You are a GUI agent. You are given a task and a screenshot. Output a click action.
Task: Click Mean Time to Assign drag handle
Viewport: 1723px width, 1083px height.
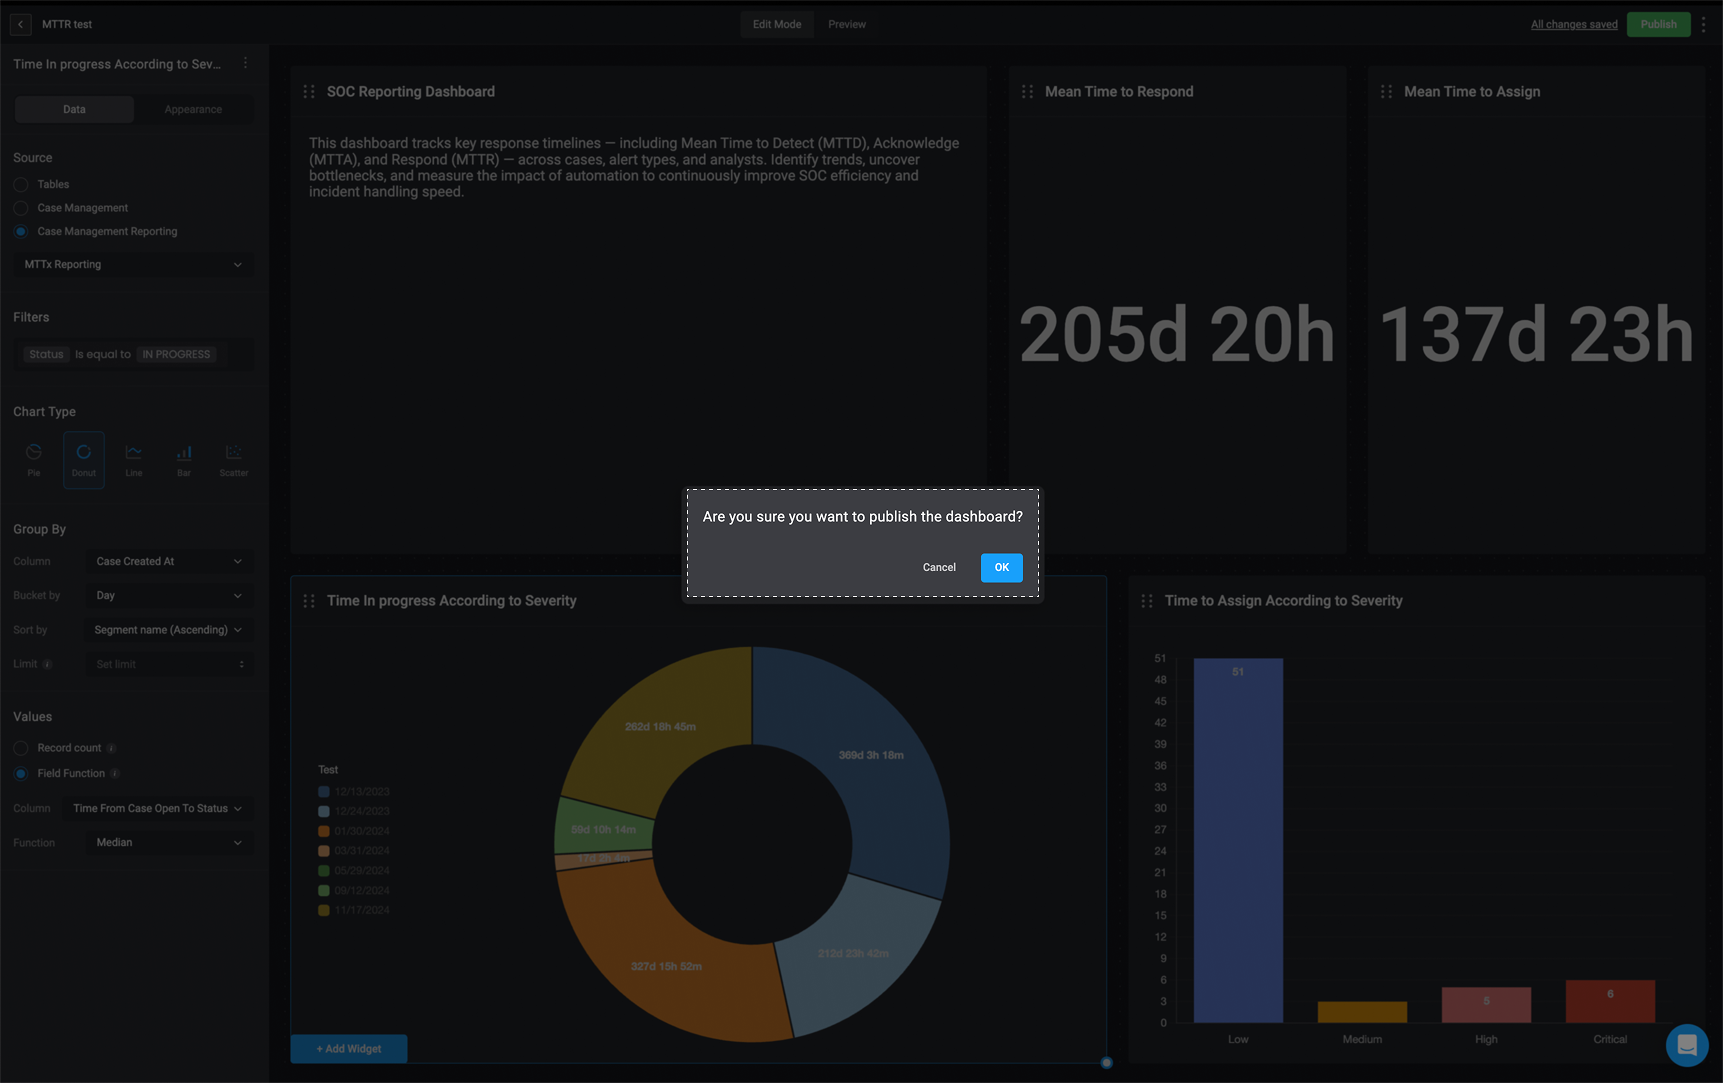[x=1386, y=91]
